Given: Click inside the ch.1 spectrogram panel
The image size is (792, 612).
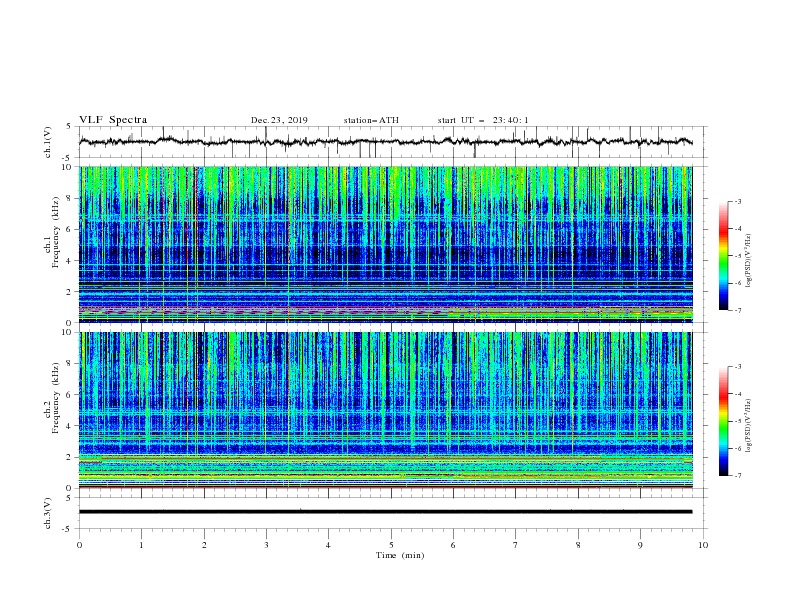Looking at the screenshot, I should point(385,244).
